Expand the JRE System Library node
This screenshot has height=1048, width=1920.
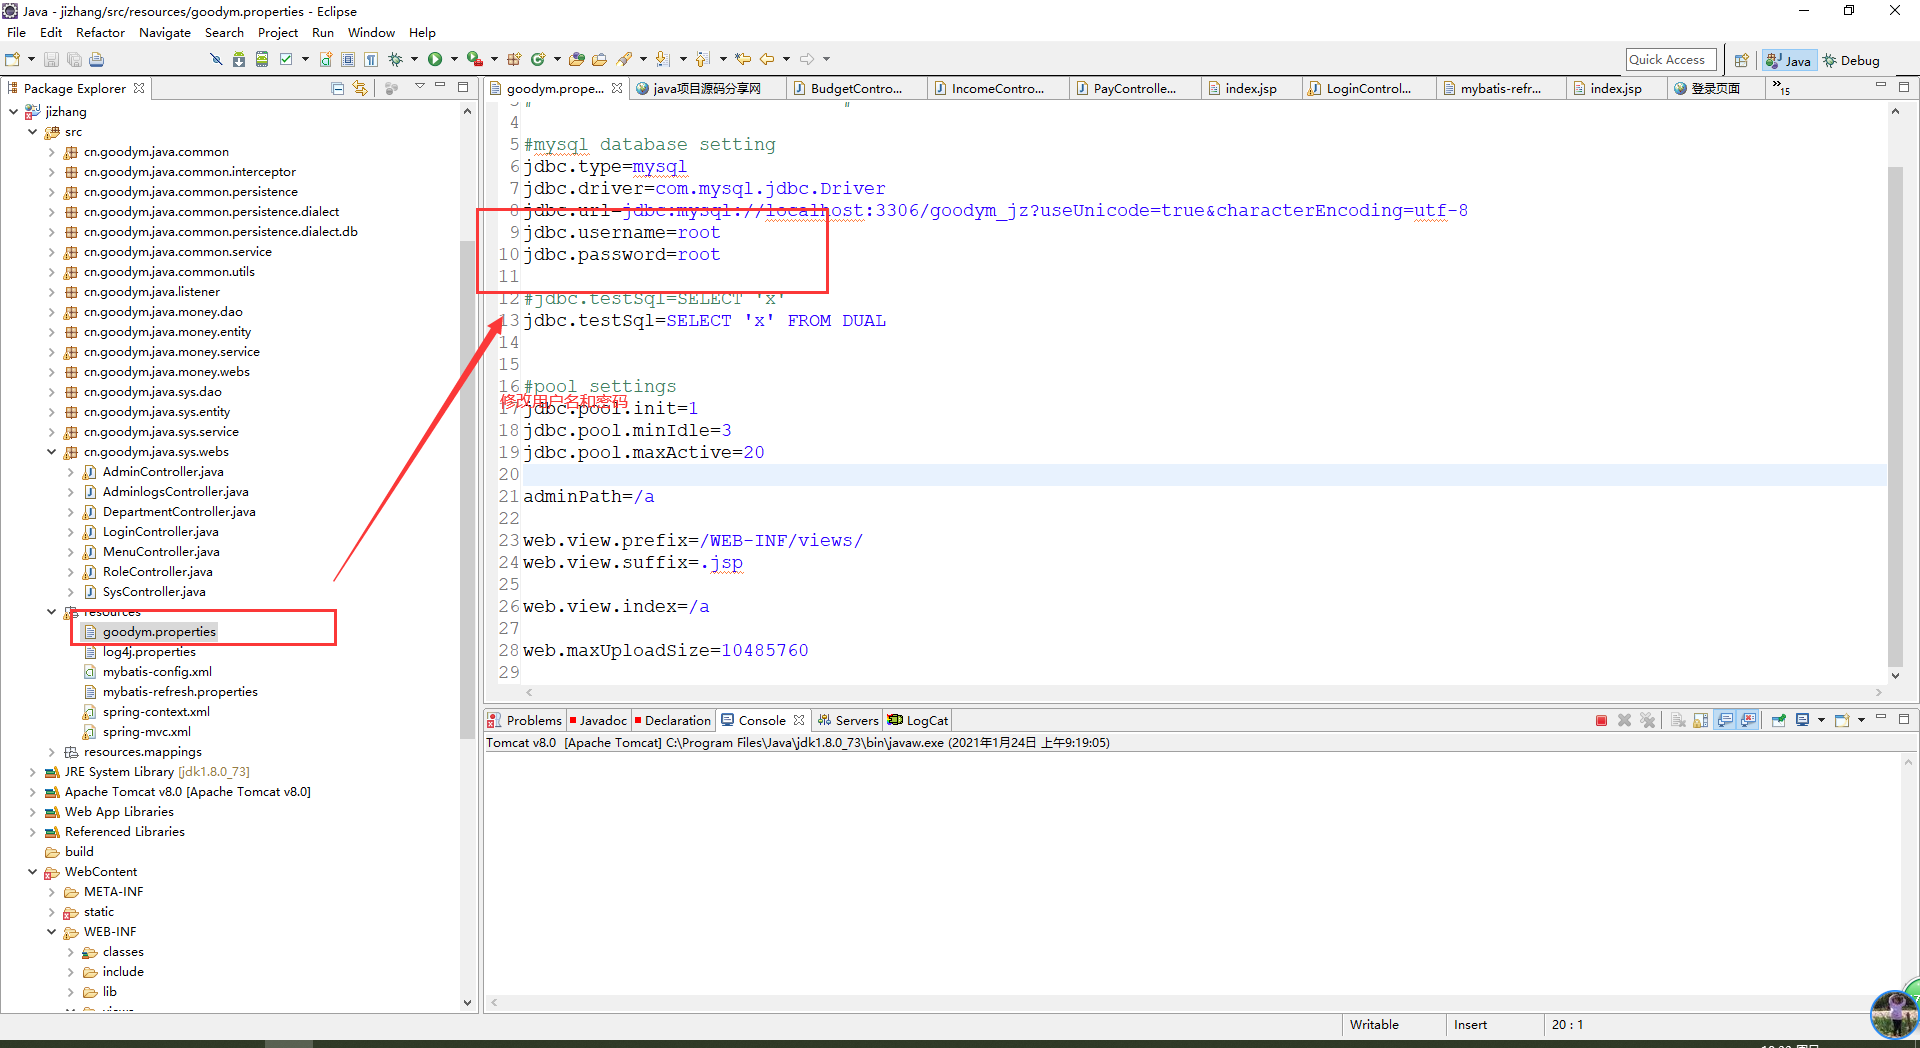click(x=32, y=772)
